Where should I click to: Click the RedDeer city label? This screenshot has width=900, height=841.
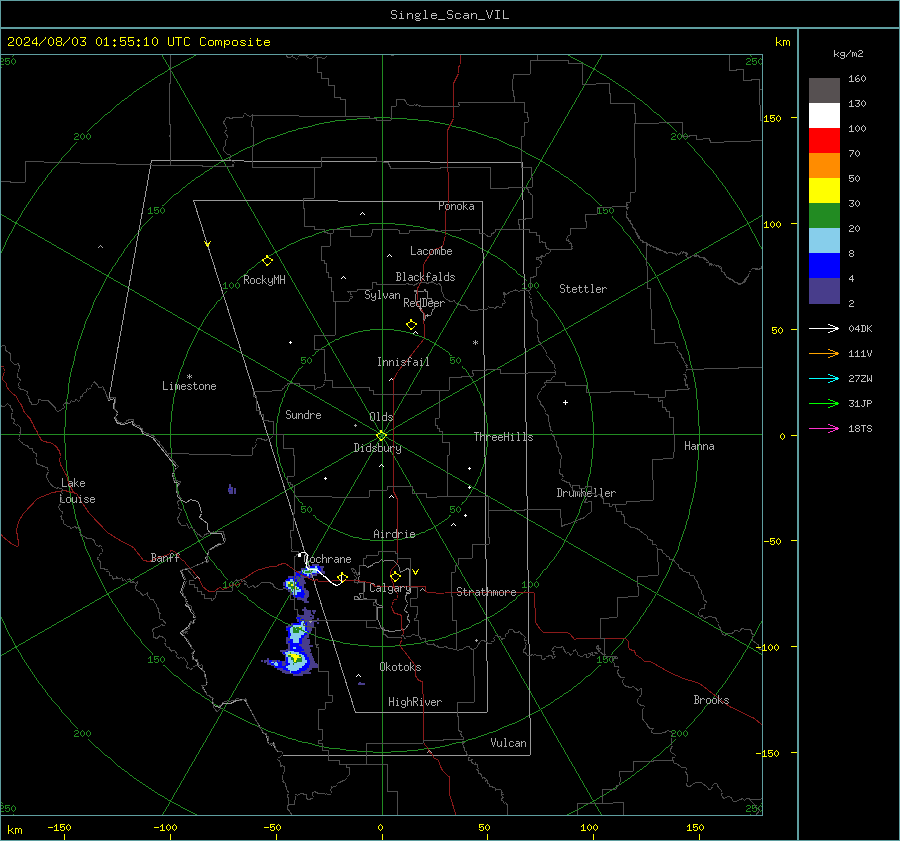point(424,303)
